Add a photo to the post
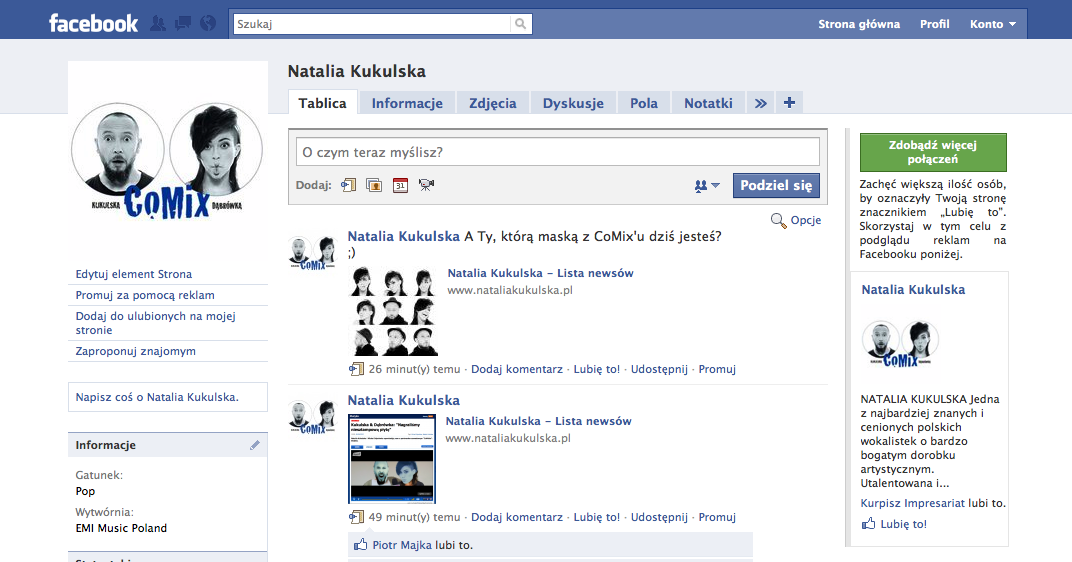 (x=374, y=185)
